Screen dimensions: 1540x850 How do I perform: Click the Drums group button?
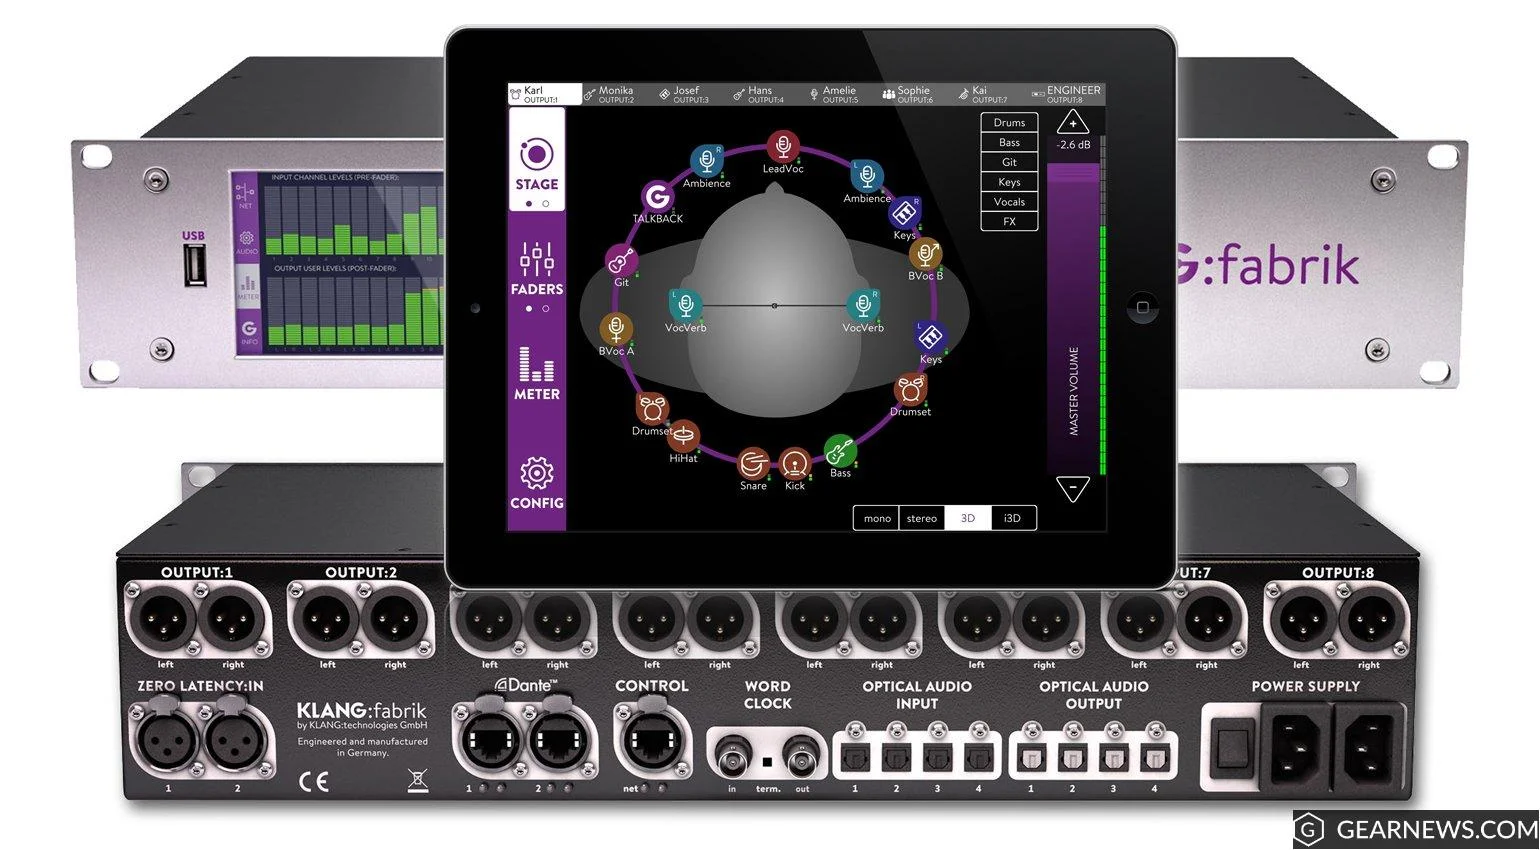point(1009,123)
